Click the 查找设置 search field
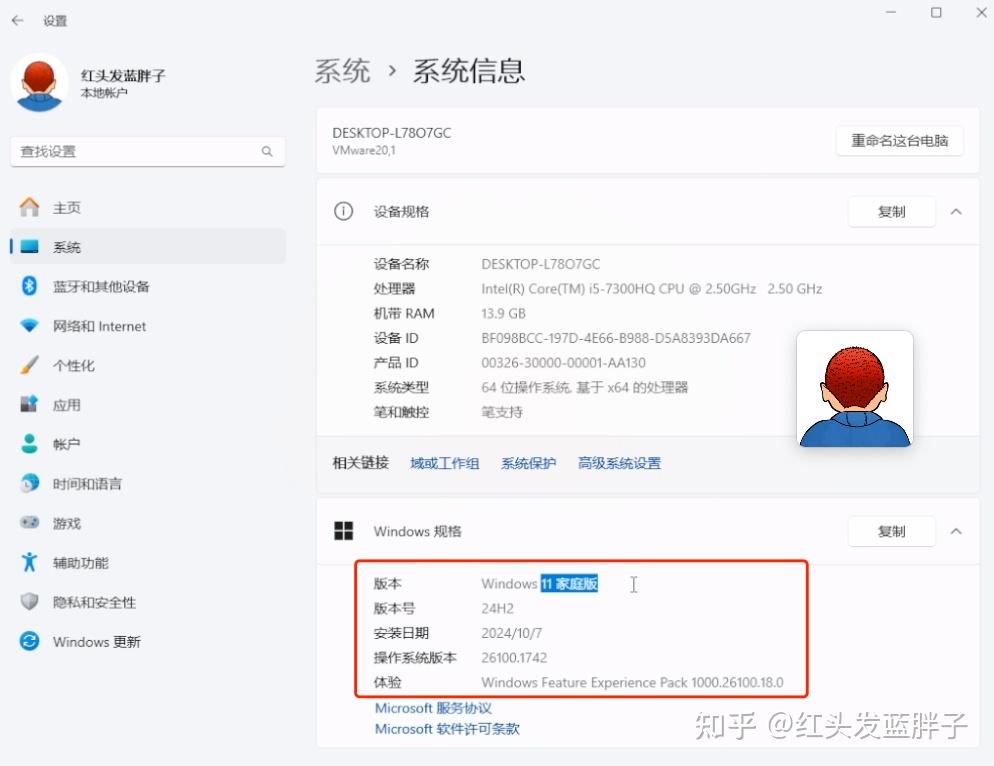The height and width of the screenshot is (766, 994). point(148,152)
